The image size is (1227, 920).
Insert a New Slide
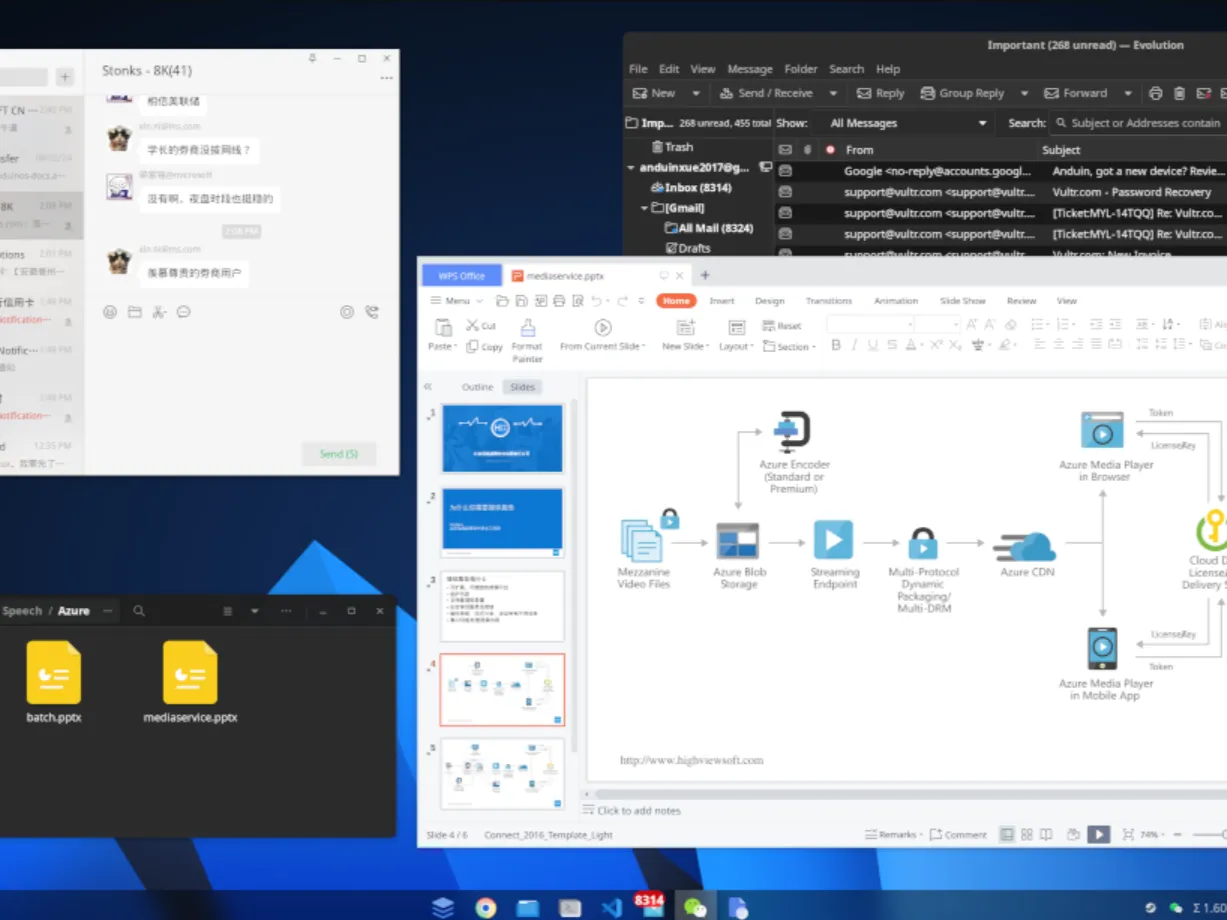coord(684,332)
